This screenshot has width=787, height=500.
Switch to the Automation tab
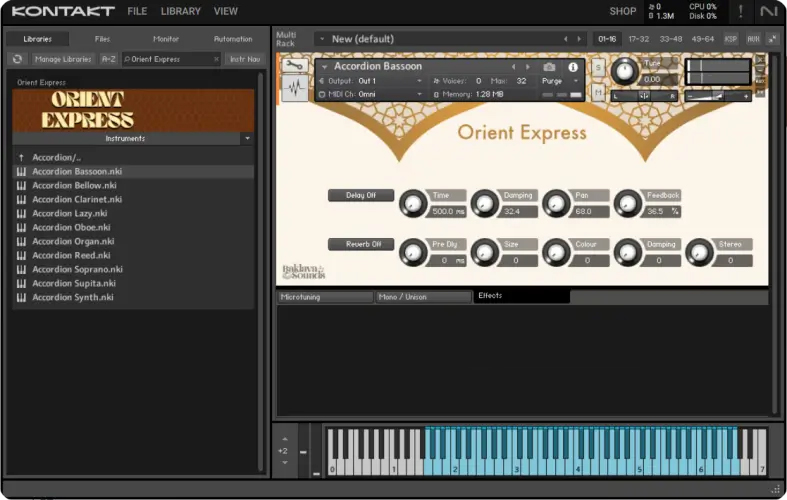(233, 39)
